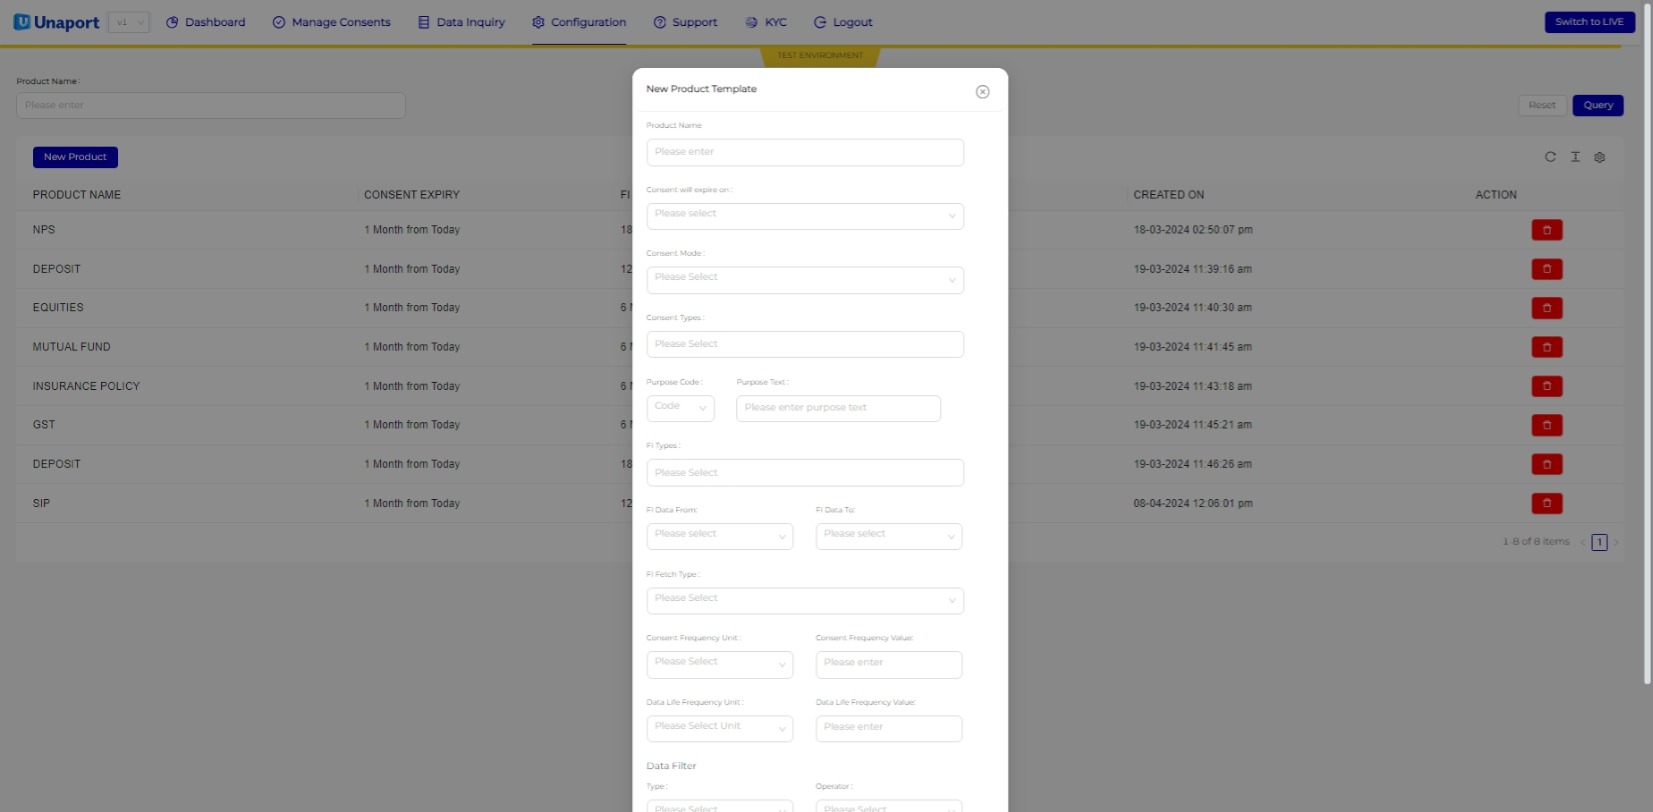Click the Data Inquiry document icon
The image size is (1653, 812).
click(x=424, y=22)
